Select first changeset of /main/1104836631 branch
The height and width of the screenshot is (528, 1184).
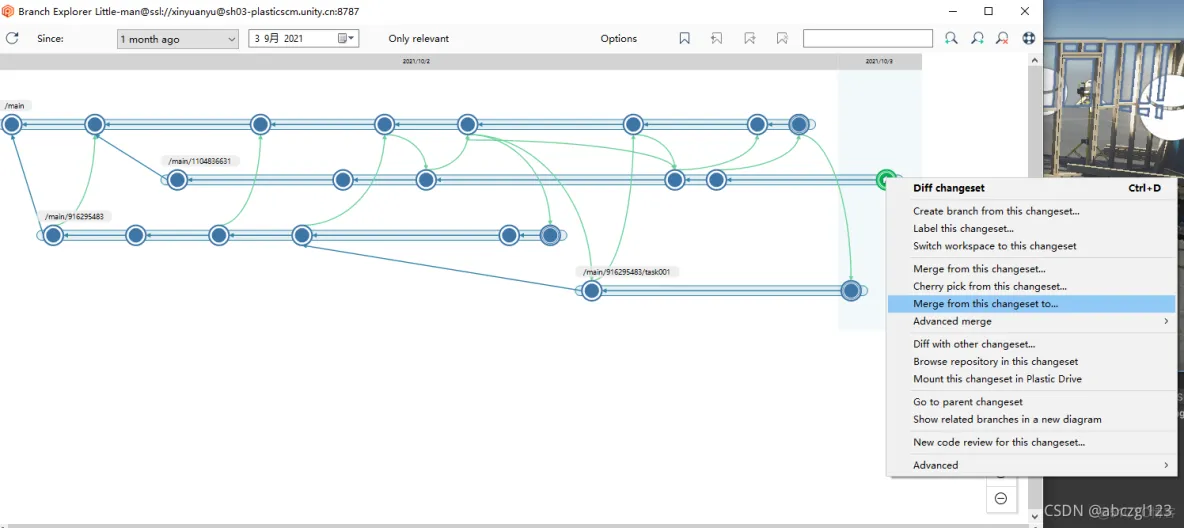pos(177,180)
